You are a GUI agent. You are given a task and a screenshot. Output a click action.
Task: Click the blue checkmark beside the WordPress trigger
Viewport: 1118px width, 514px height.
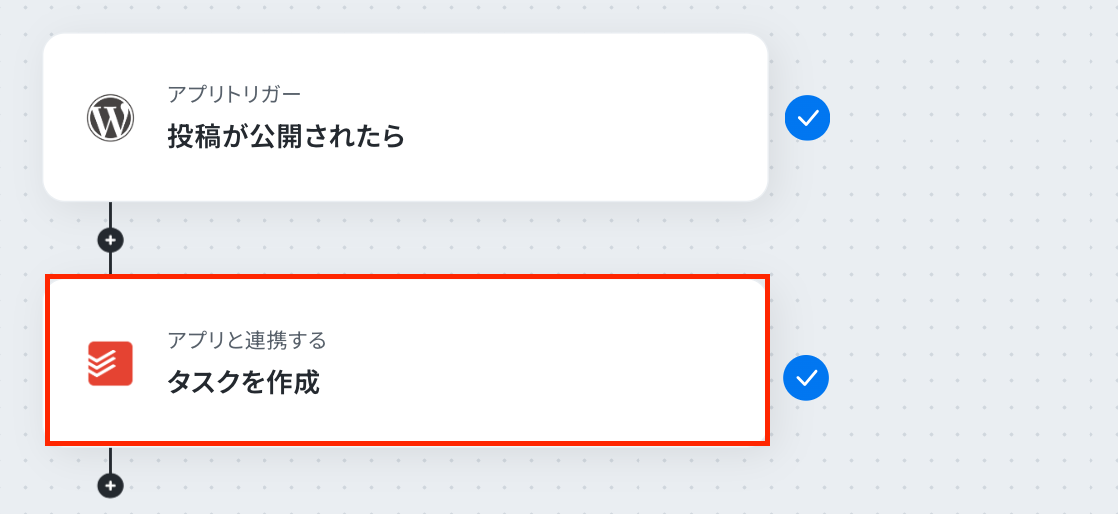coord(807,118)
